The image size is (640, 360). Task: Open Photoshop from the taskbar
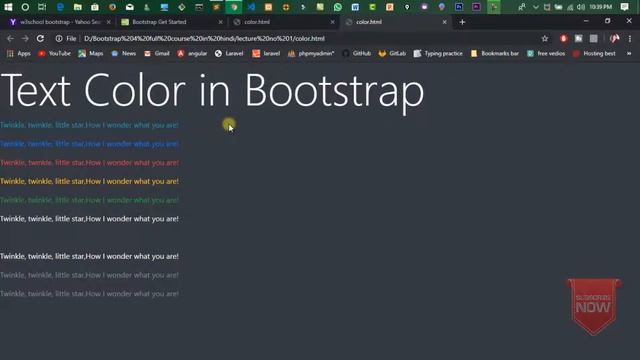click(x=459, y=7)
